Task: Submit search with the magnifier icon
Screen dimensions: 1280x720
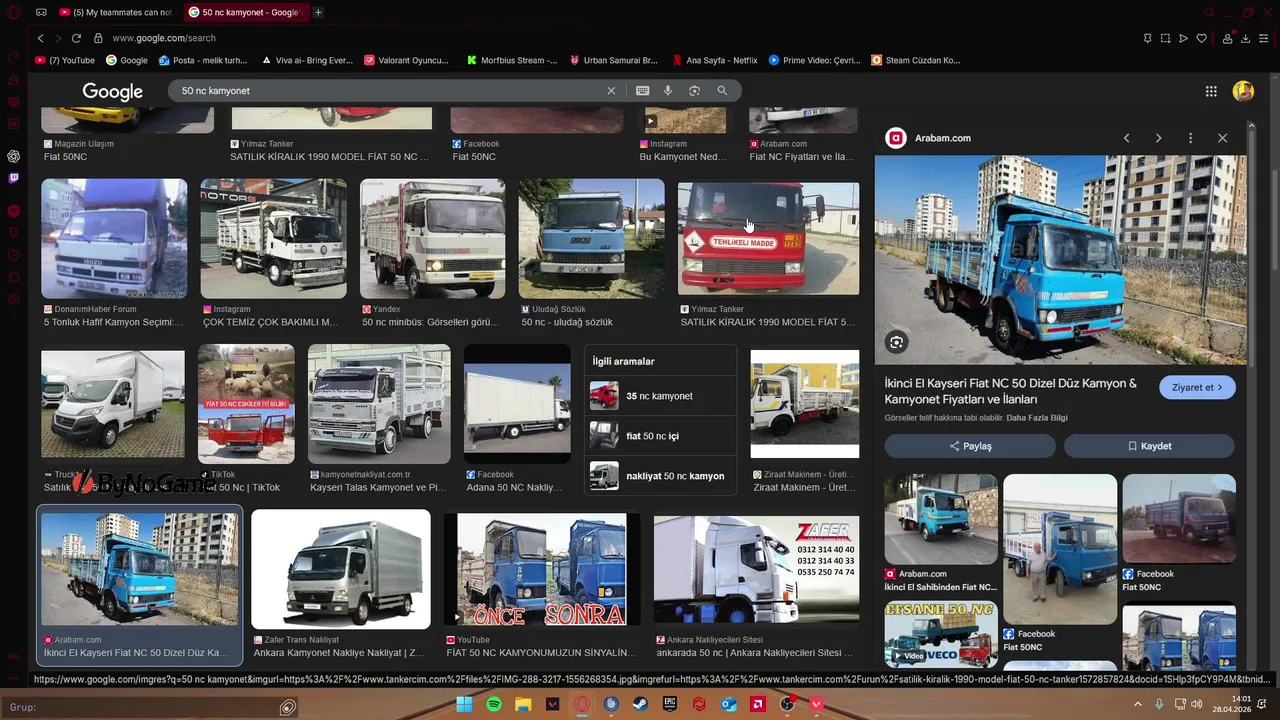Action: tap(722, 91)
